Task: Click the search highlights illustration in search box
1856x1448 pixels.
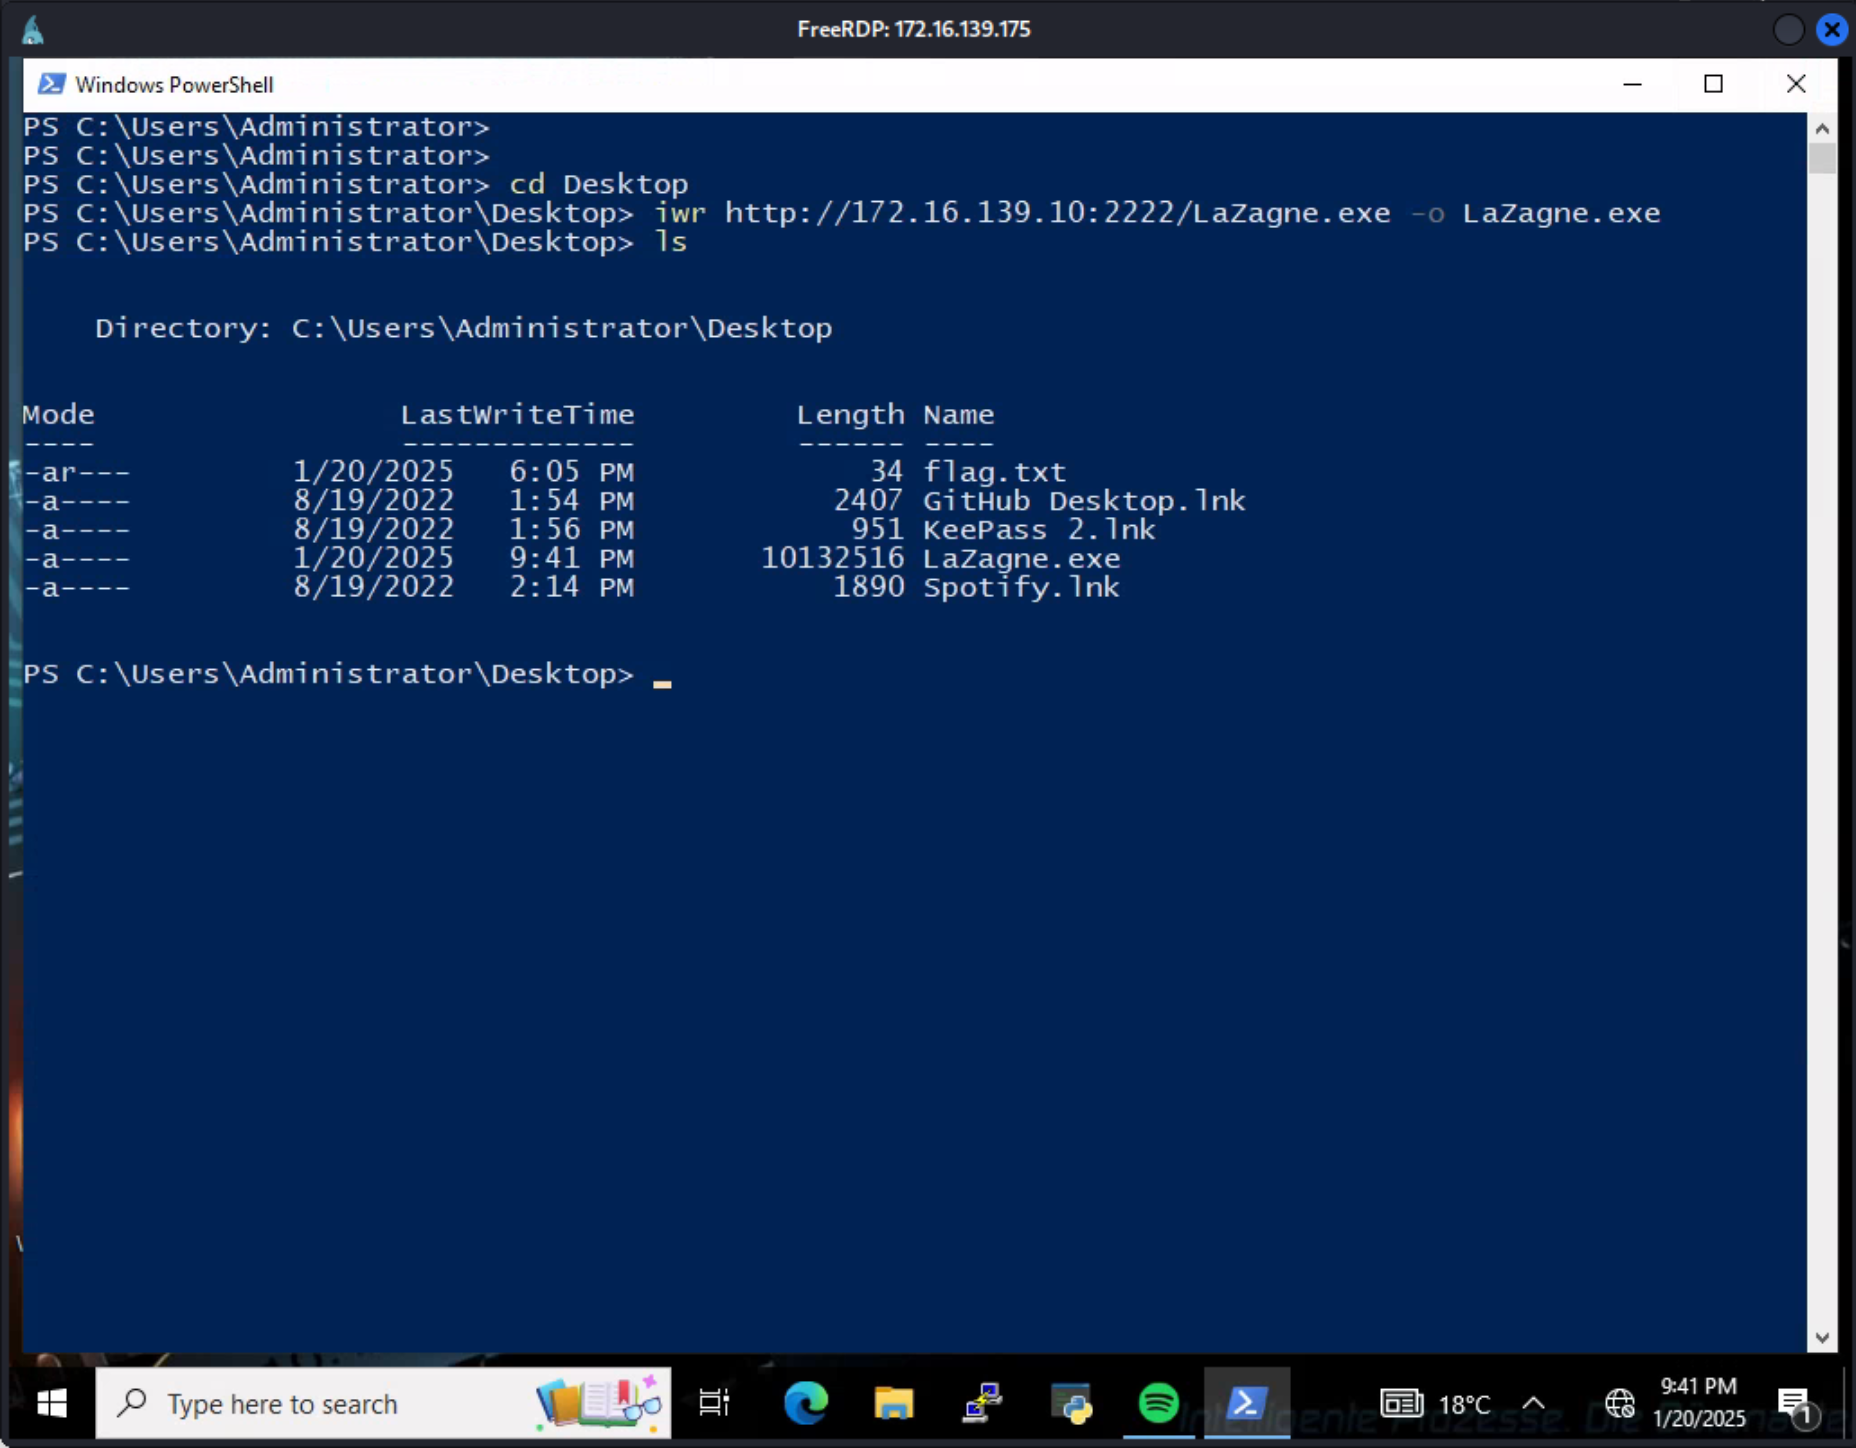Action: coord(599,1402)
